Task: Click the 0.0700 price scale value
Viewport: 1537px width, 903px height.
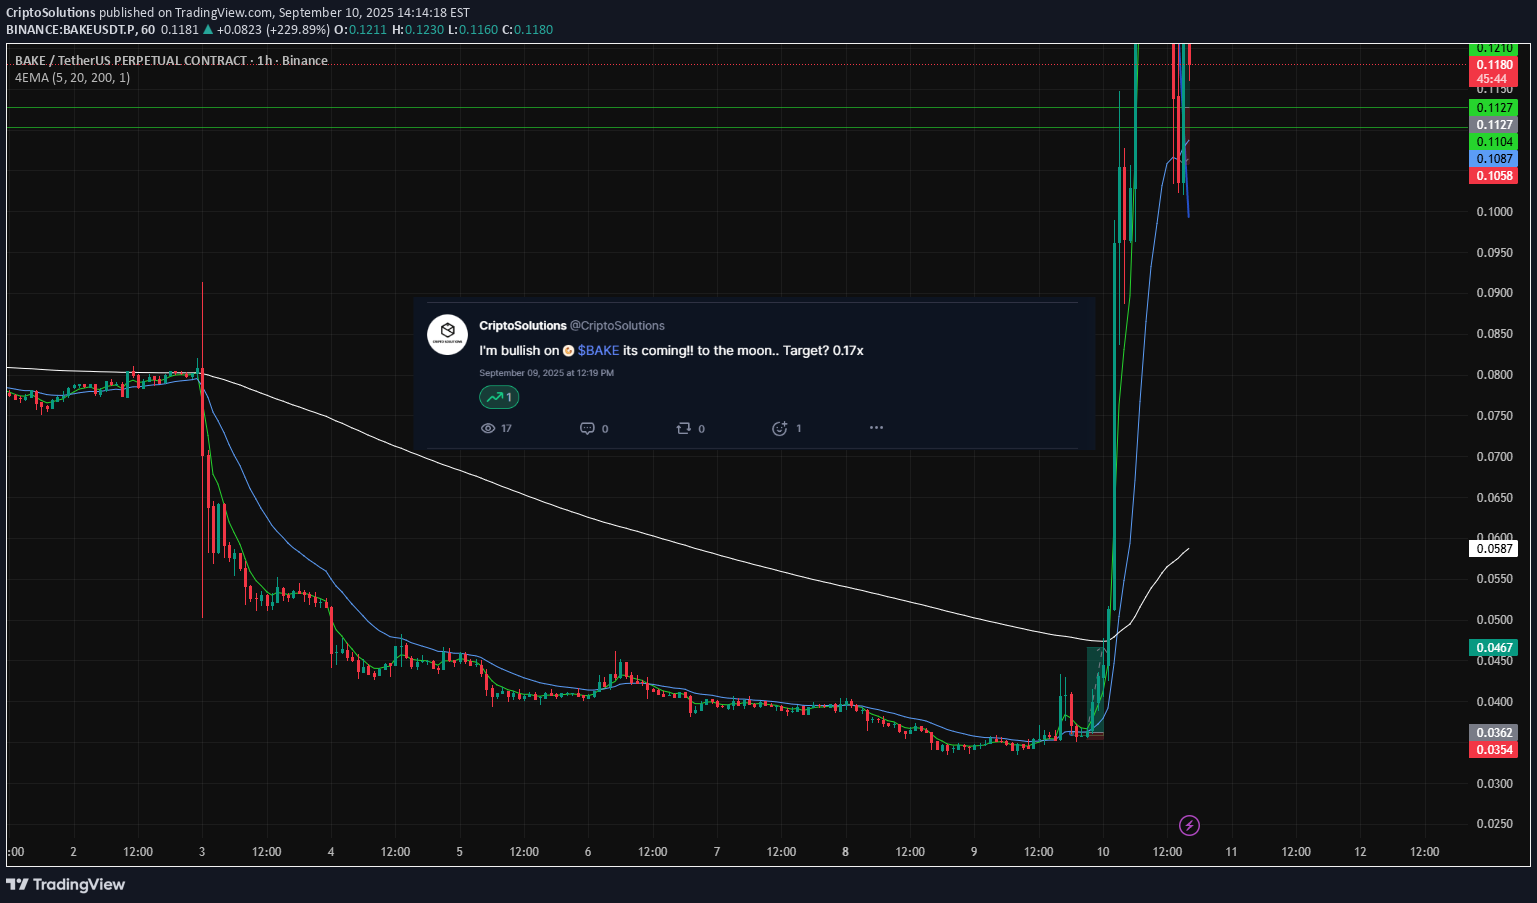Action: pos(1494,457)
